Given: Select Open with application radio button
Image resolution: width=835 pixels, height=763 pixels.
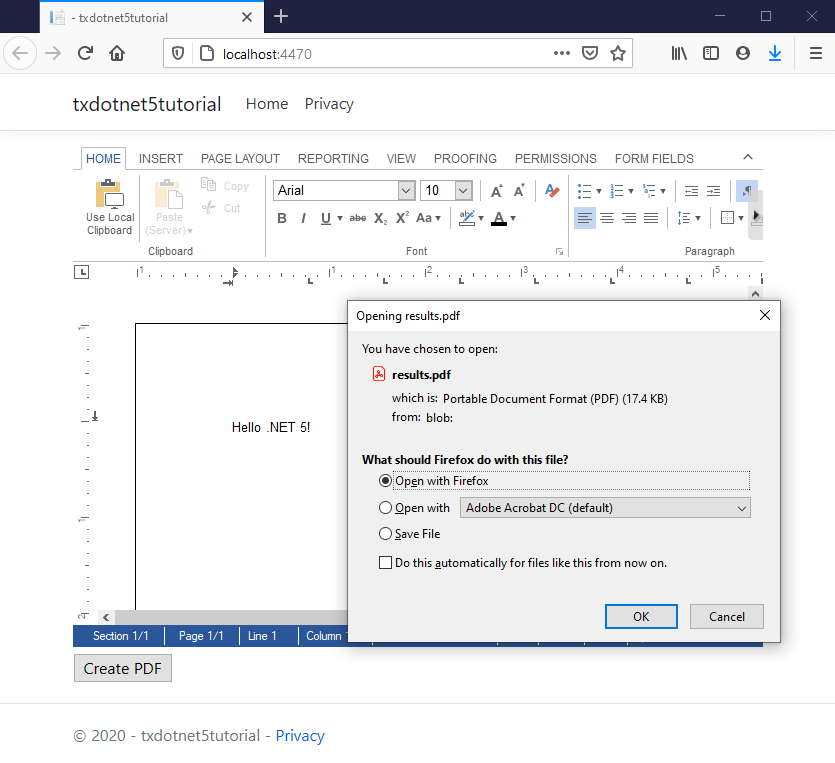Looking at the screenshot, I should coord(385,508).
